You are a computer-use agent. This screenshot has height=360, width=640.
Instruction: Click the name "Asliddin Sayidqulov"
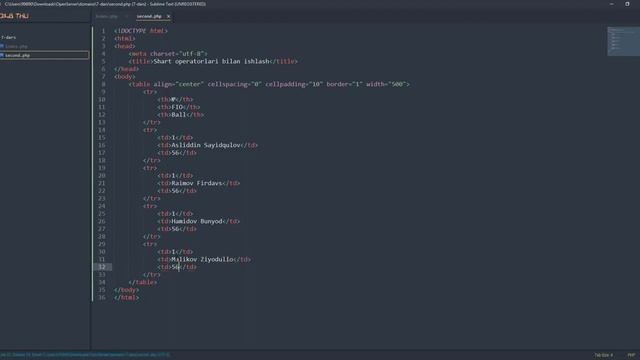click(x=206, y=145)
